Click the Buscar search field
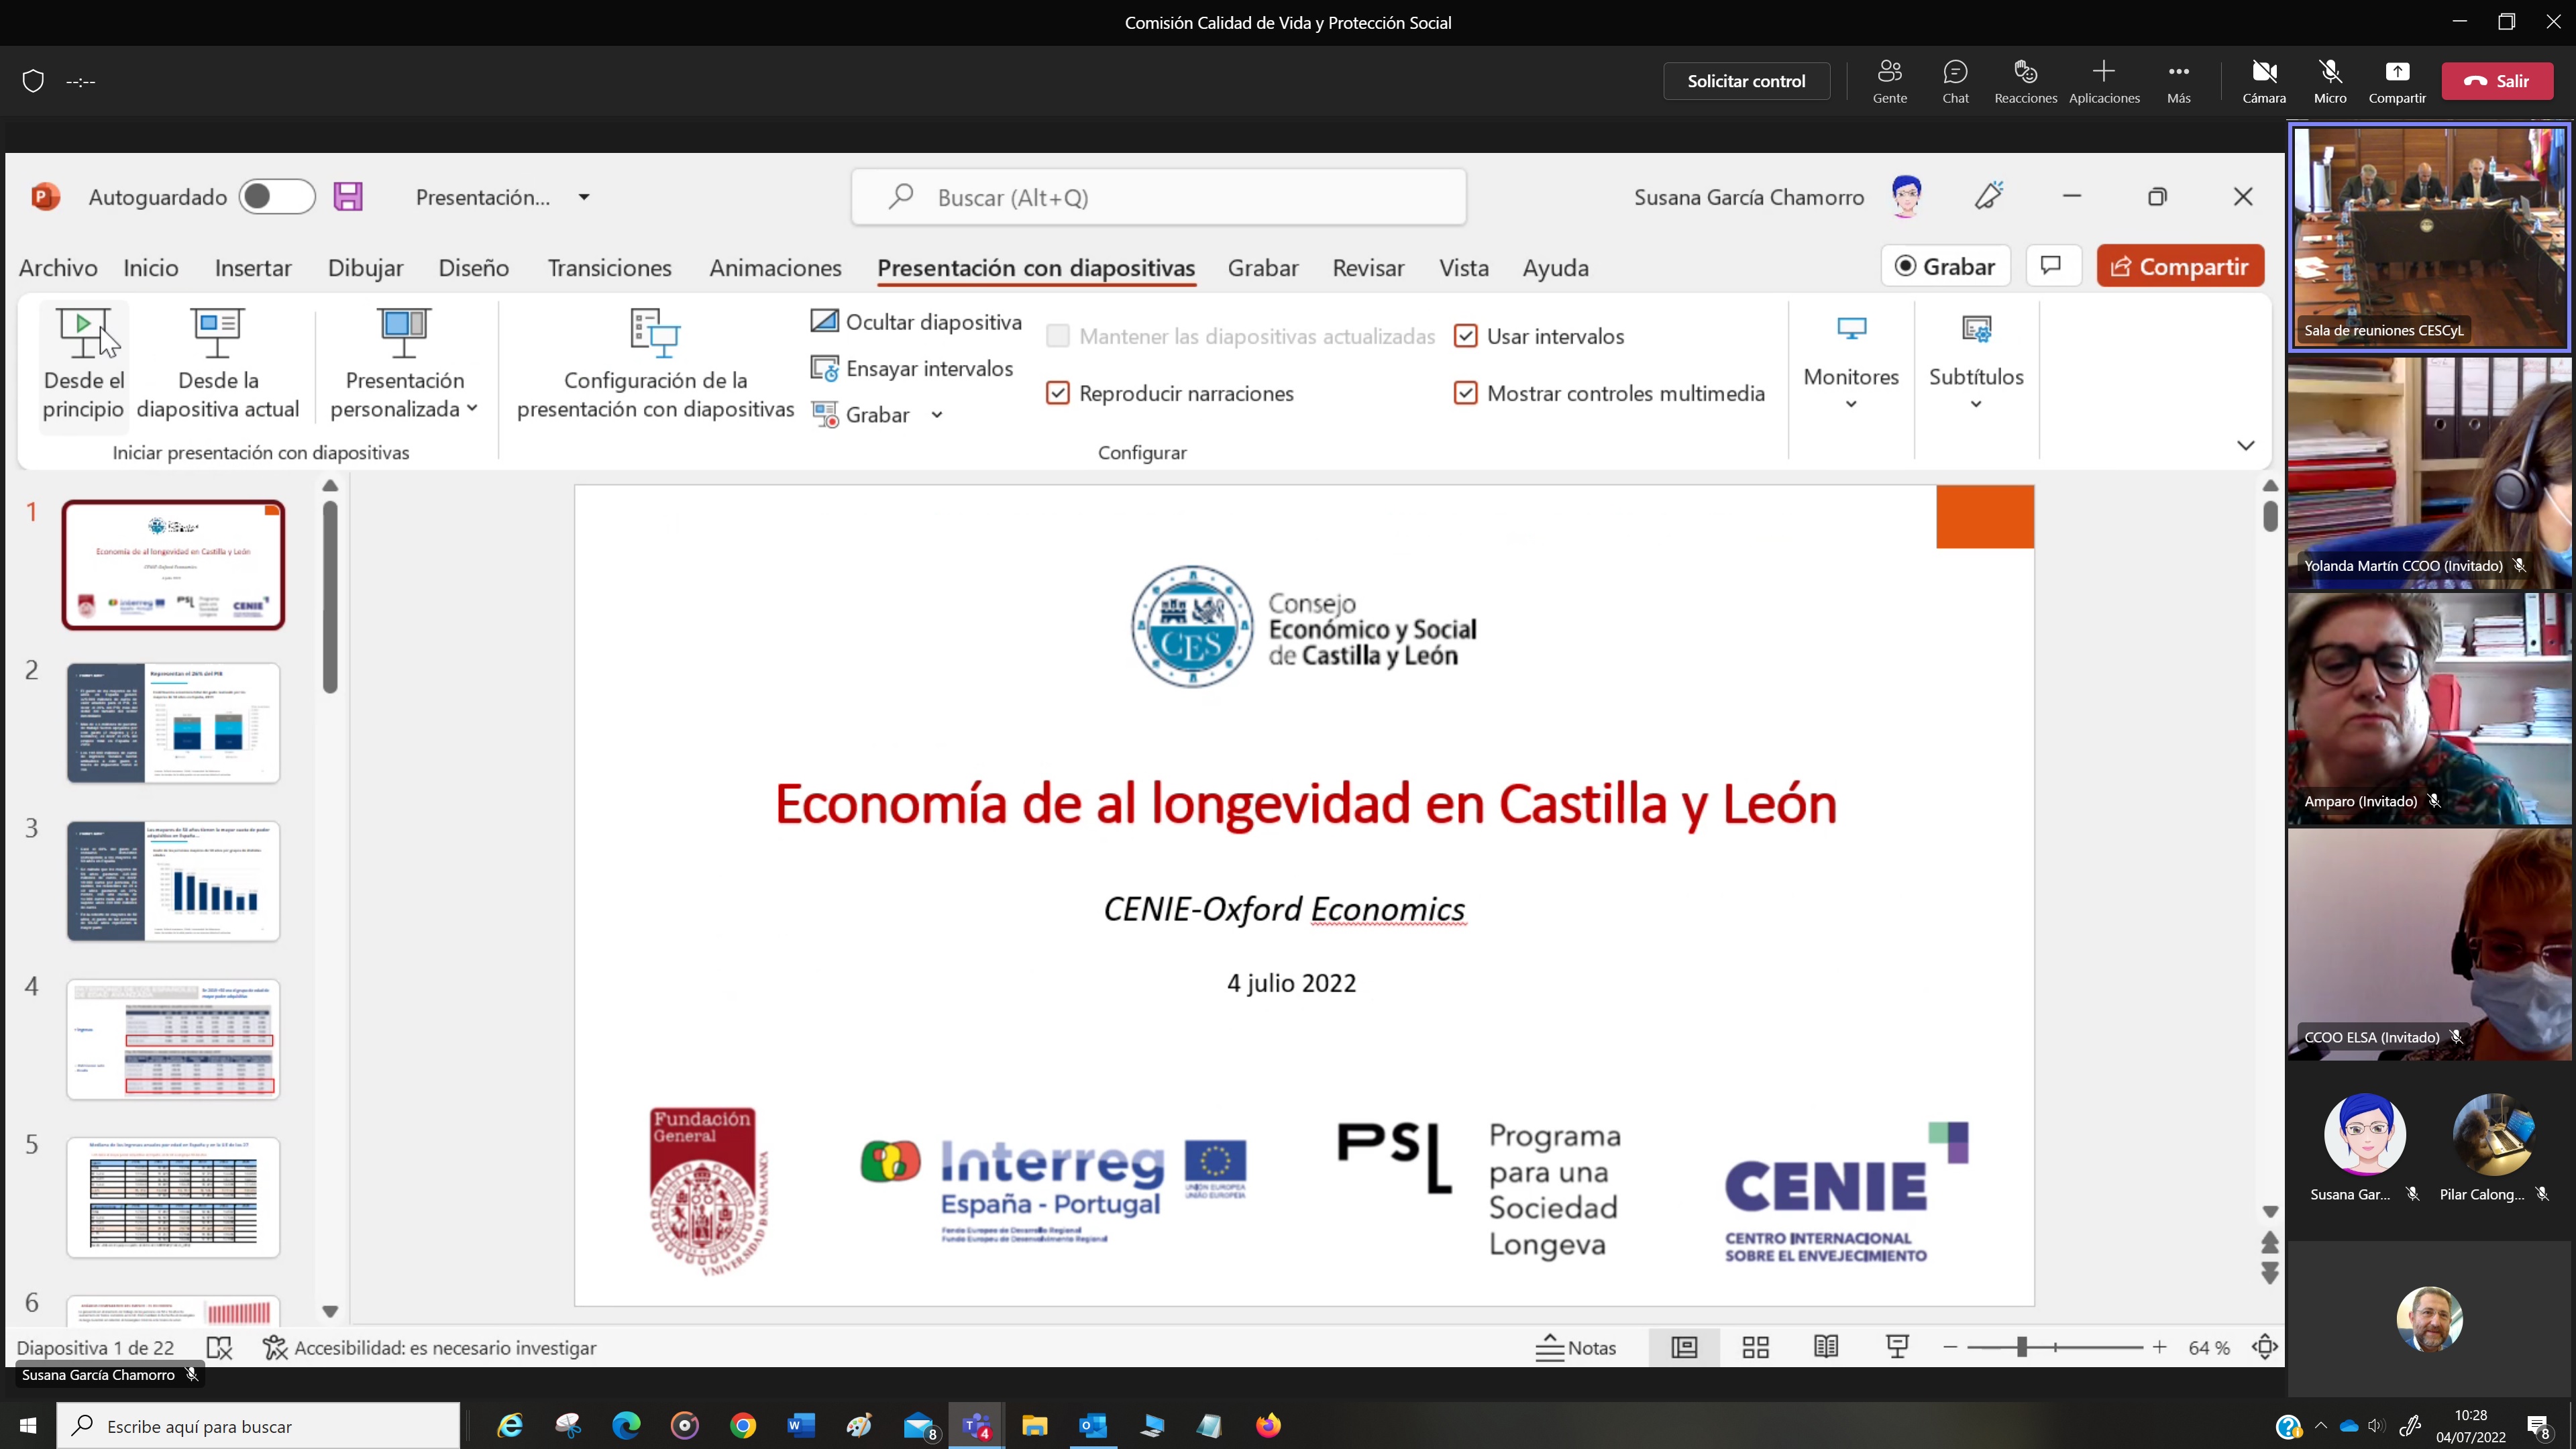 (x=1159, y=197)
